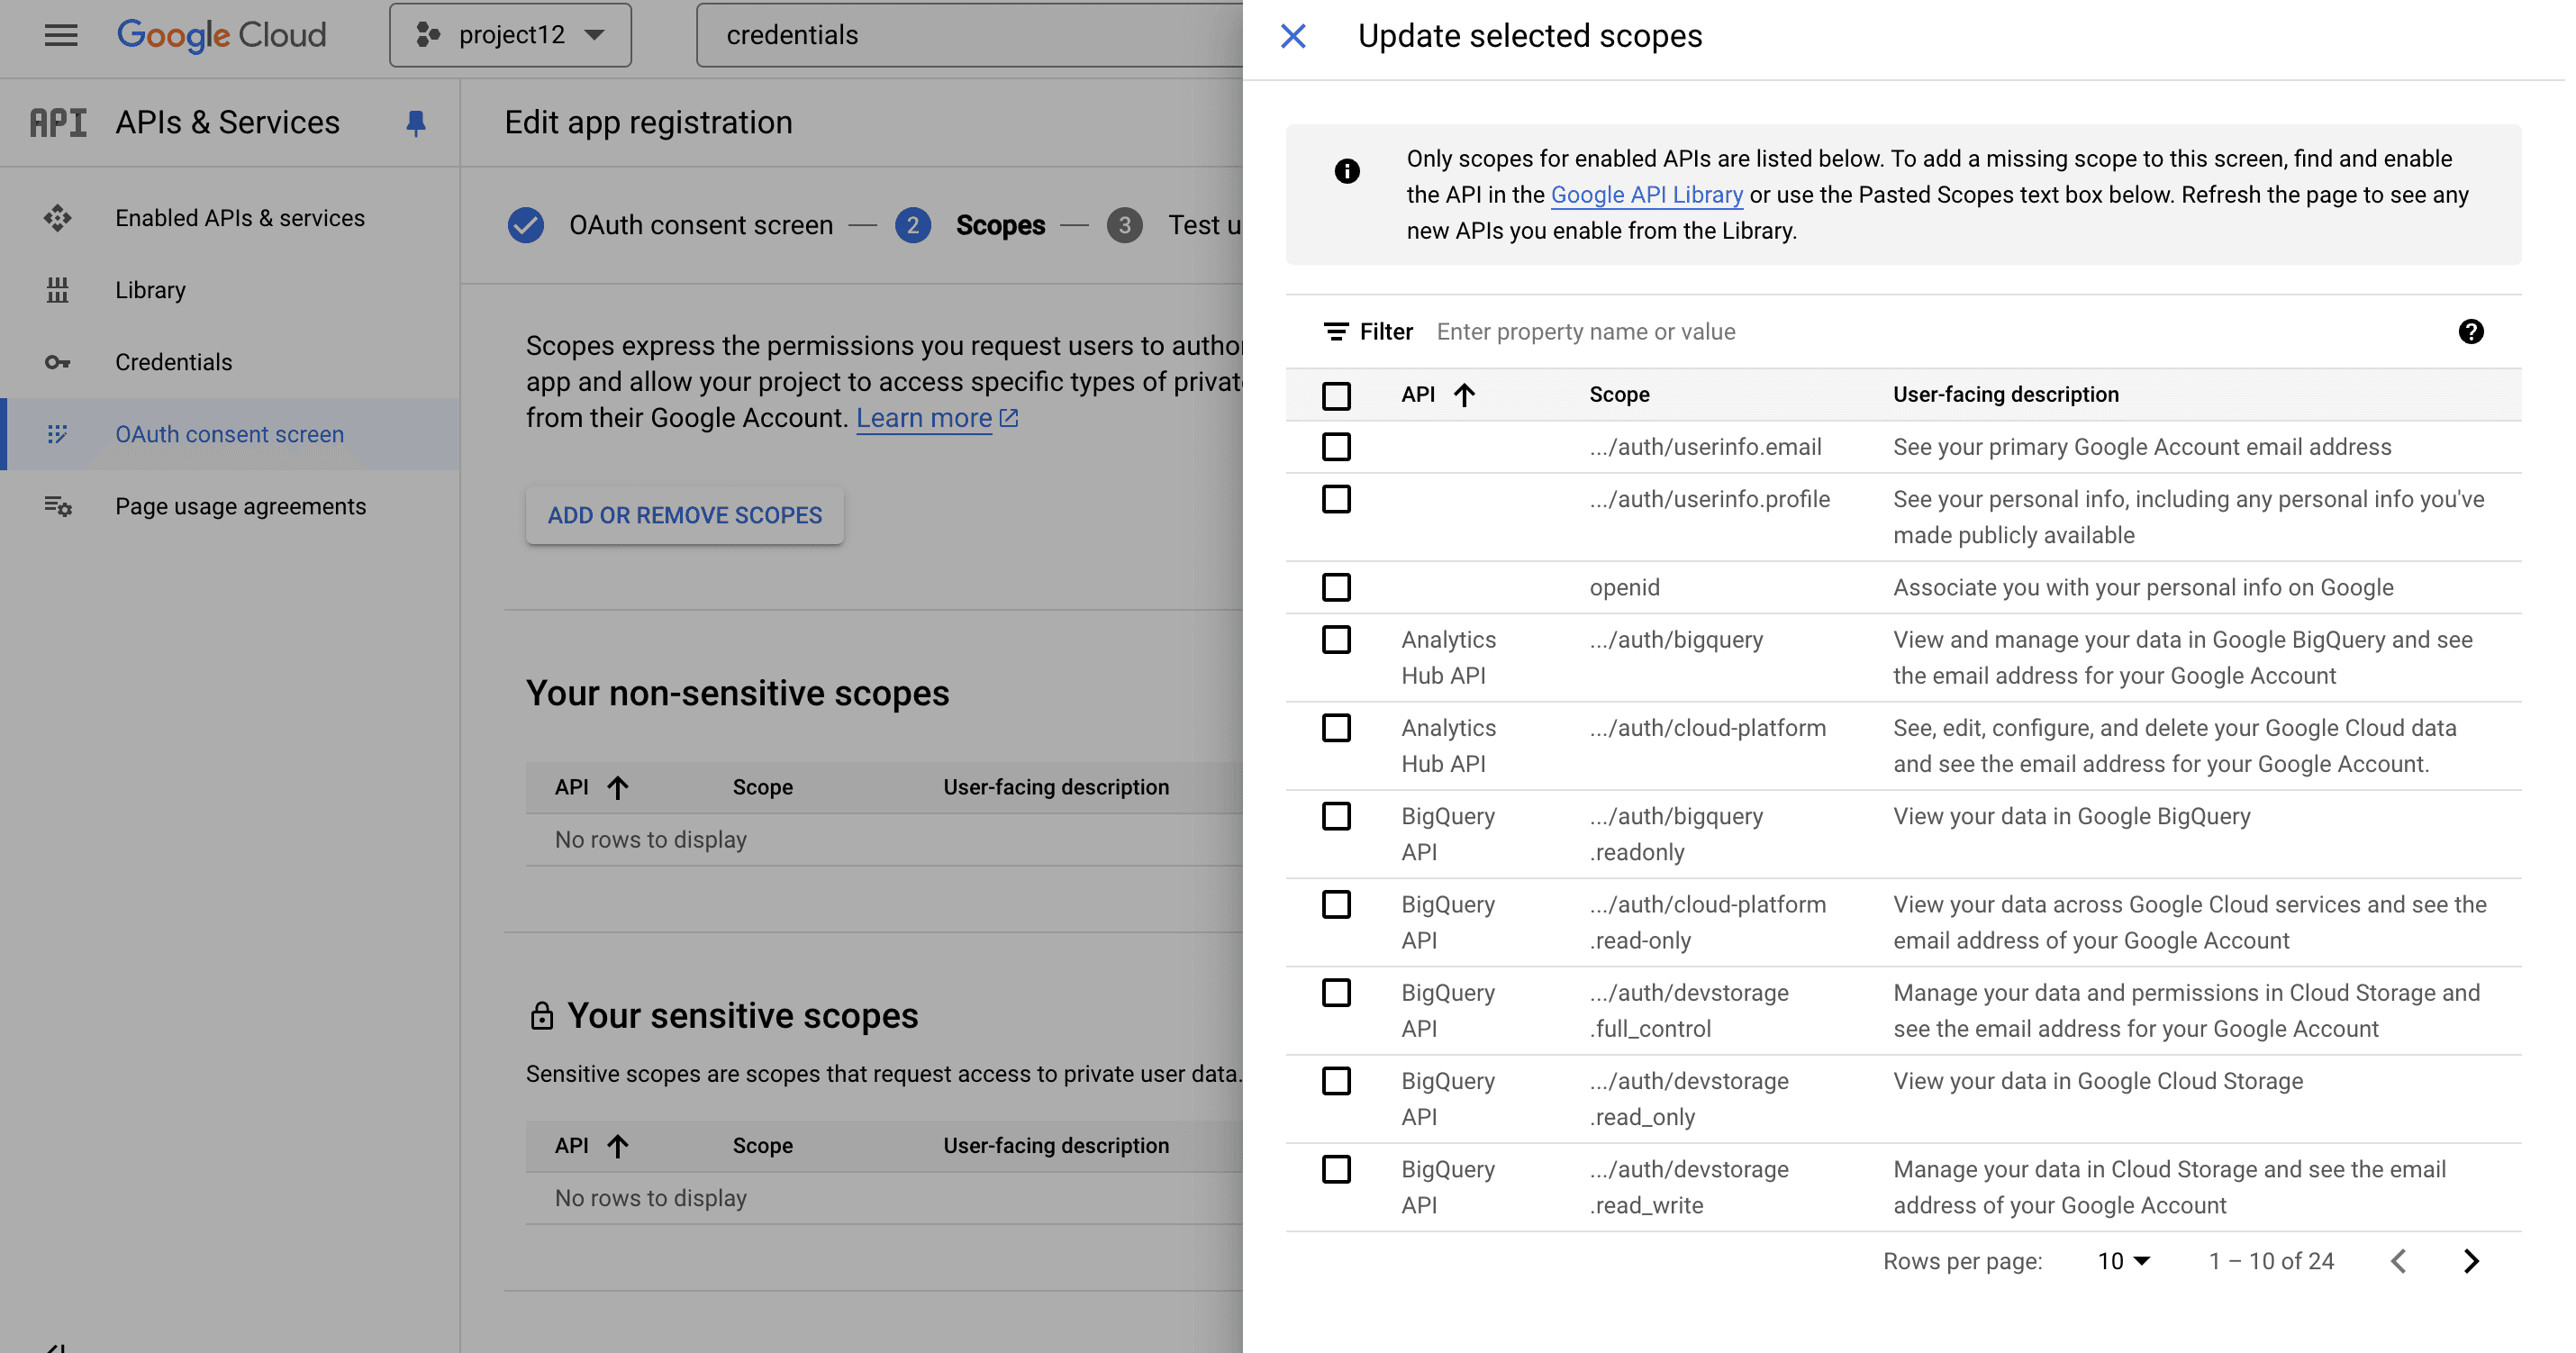2576x1353 pixels.
Task: Sort sensitive scopes table by API arrow
Action: pyautogui.click(x=618, y=1146)
